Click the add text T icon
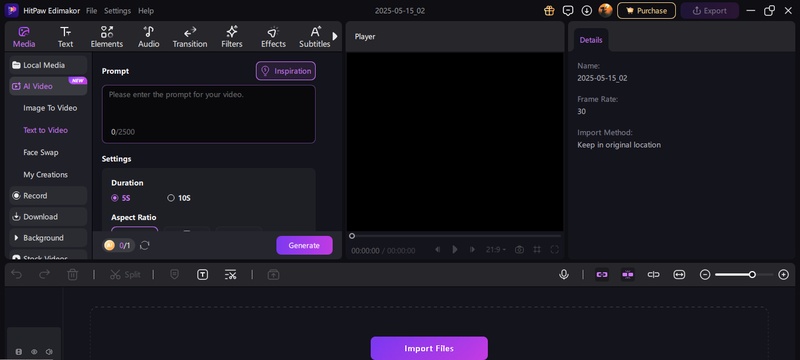Viewport: 800px width, 360px height. point(203,275)
